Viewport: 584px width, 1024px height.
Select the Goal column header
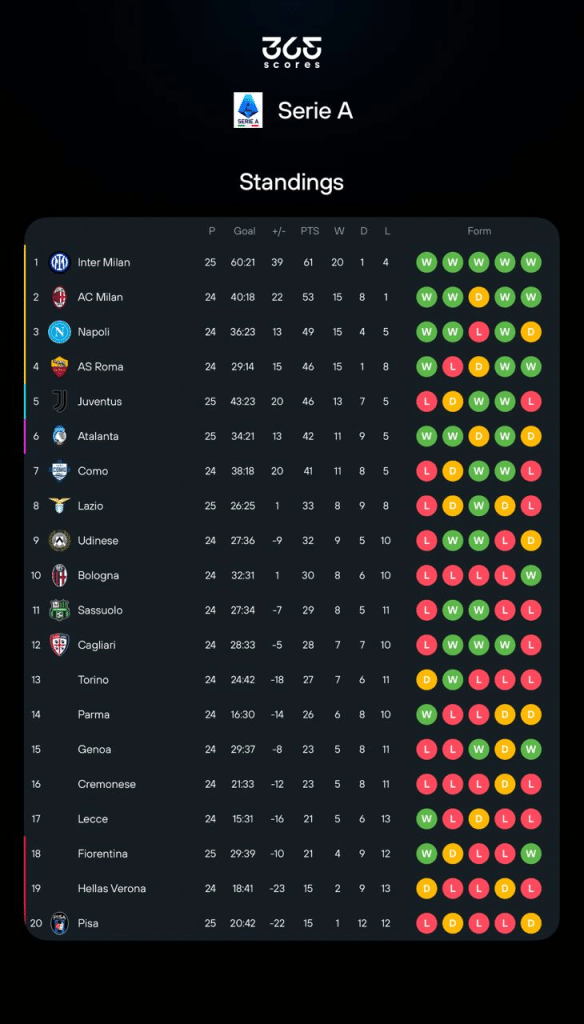click(243, 230)
